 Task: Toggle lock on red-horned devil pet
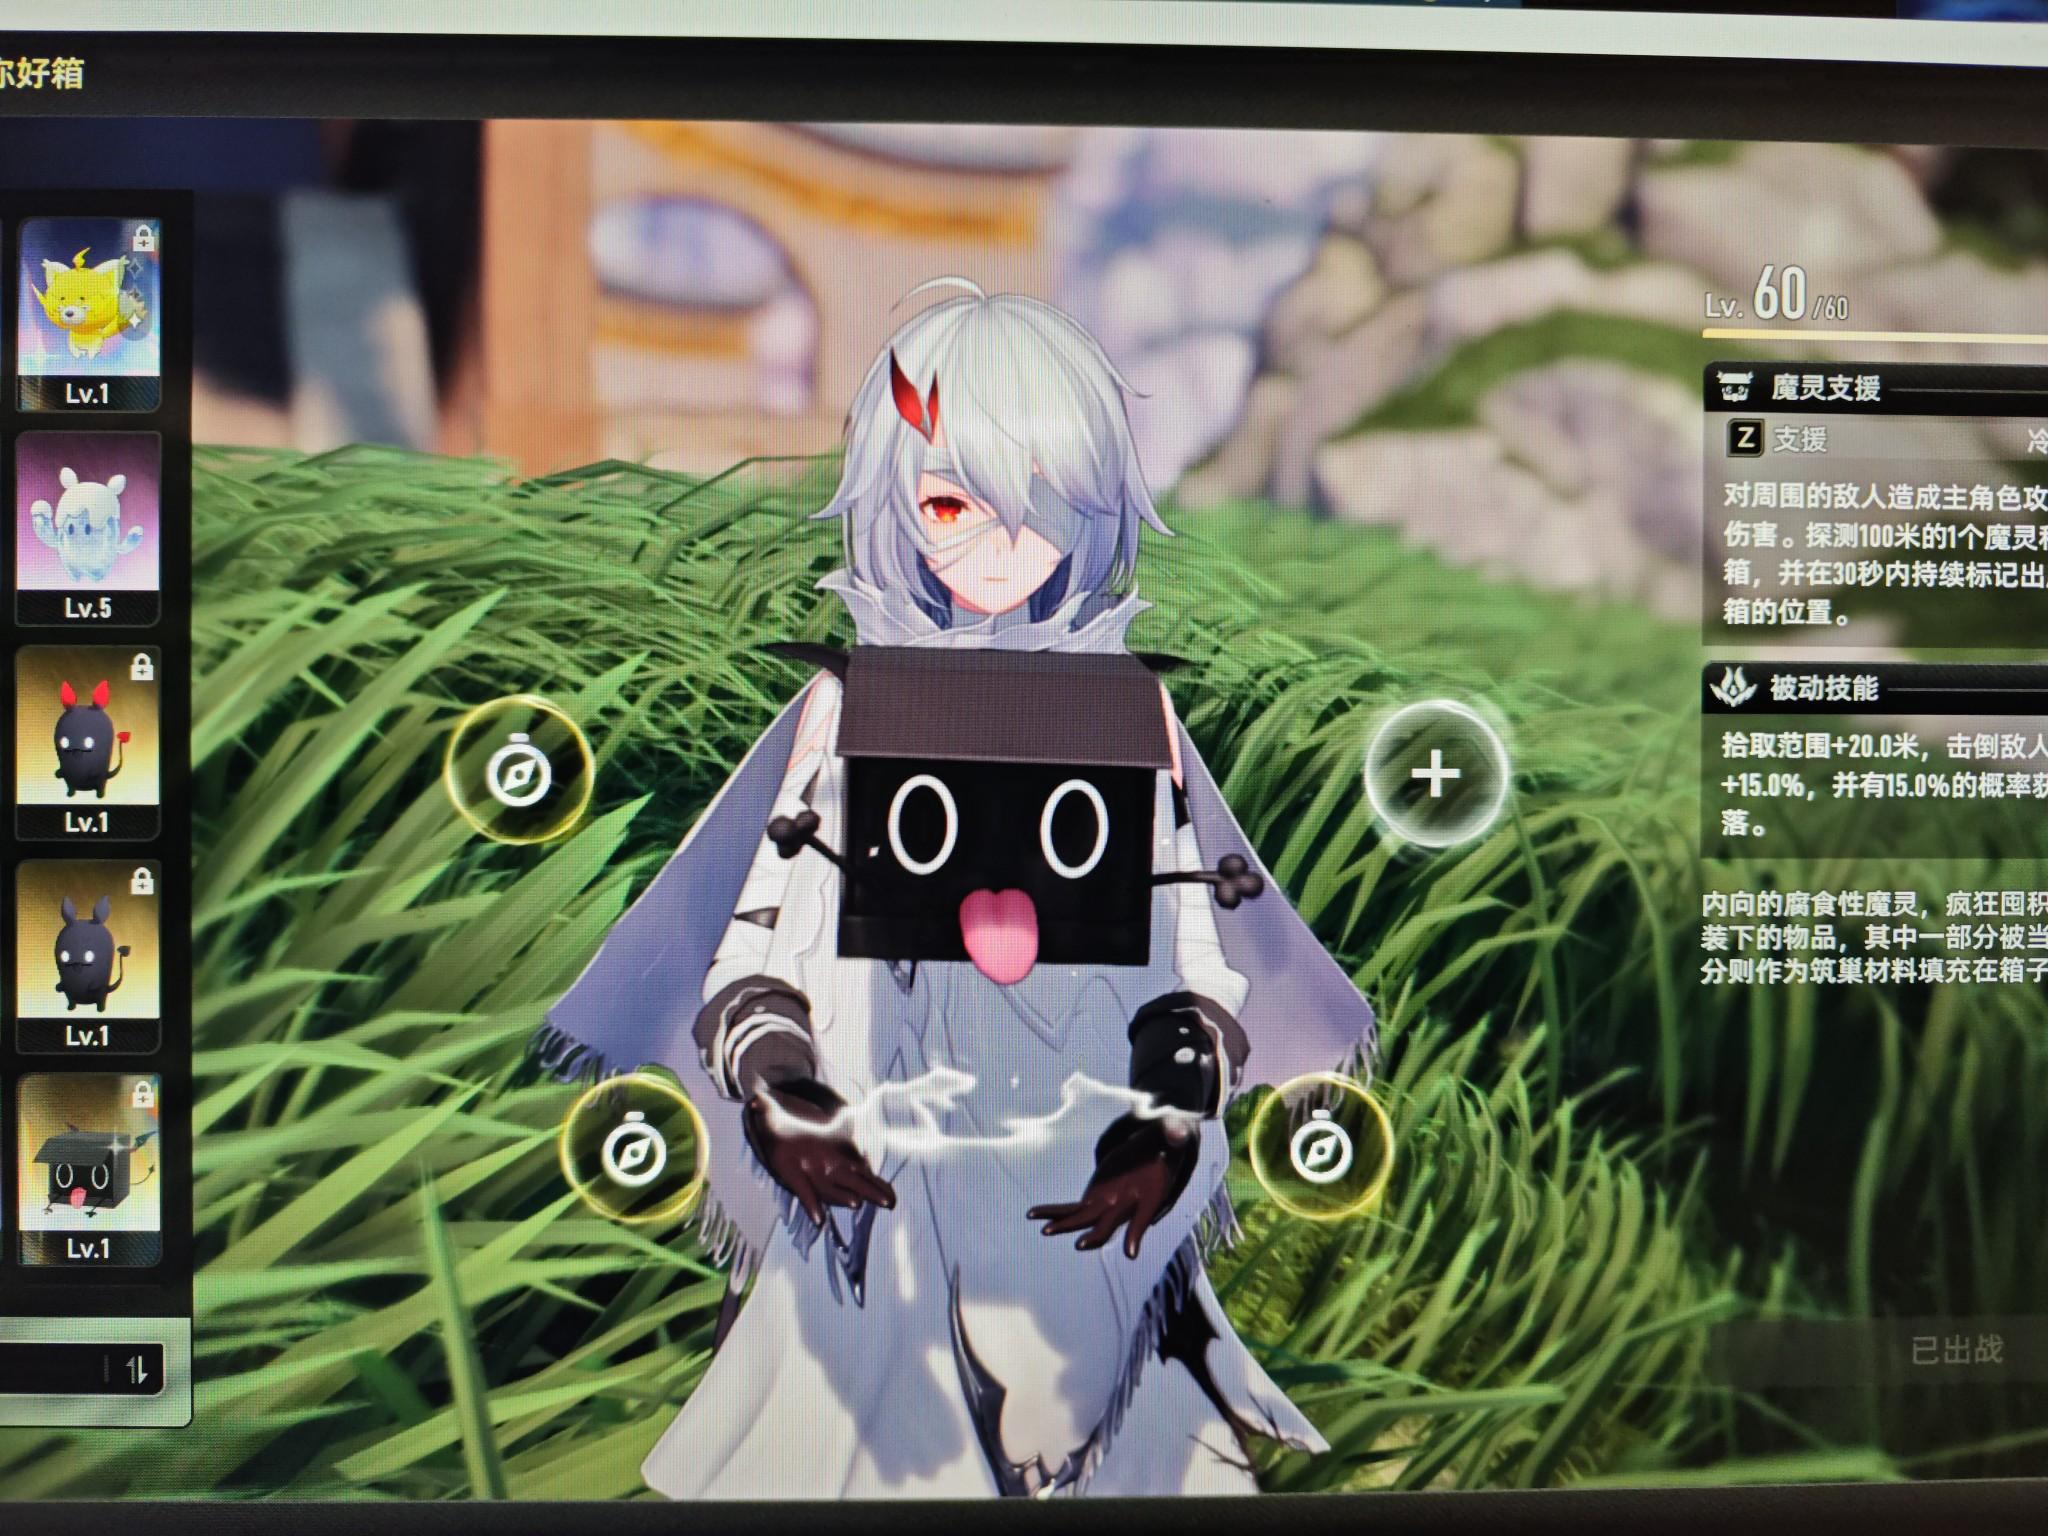[x=142, y=666]
